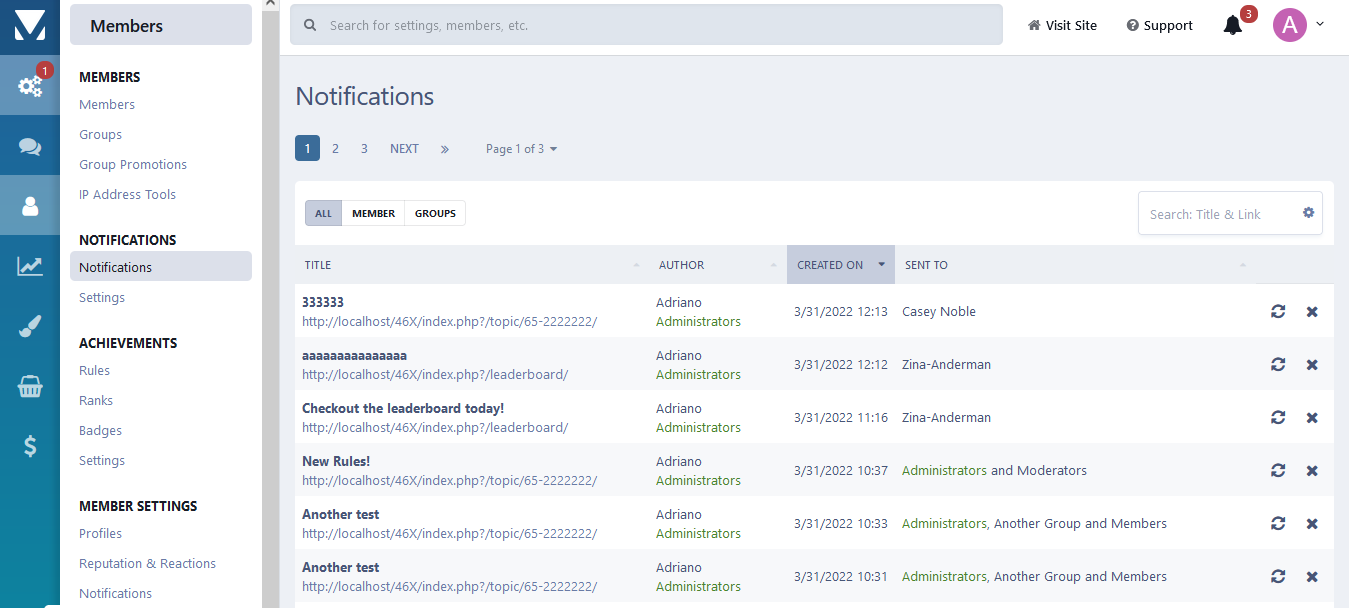This screenshot has height=608, width=1349.
Task: Click the table search gear options icon
Action: pyautogui.click(x=1308, y=213)
